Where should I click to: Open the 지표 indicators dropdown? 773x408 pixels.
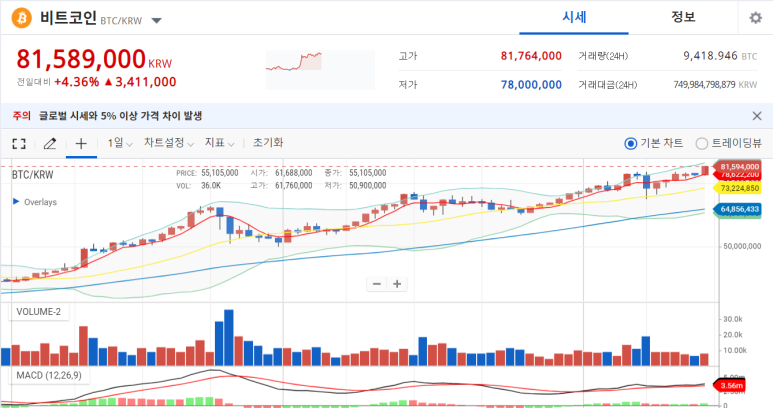(219, 143)
